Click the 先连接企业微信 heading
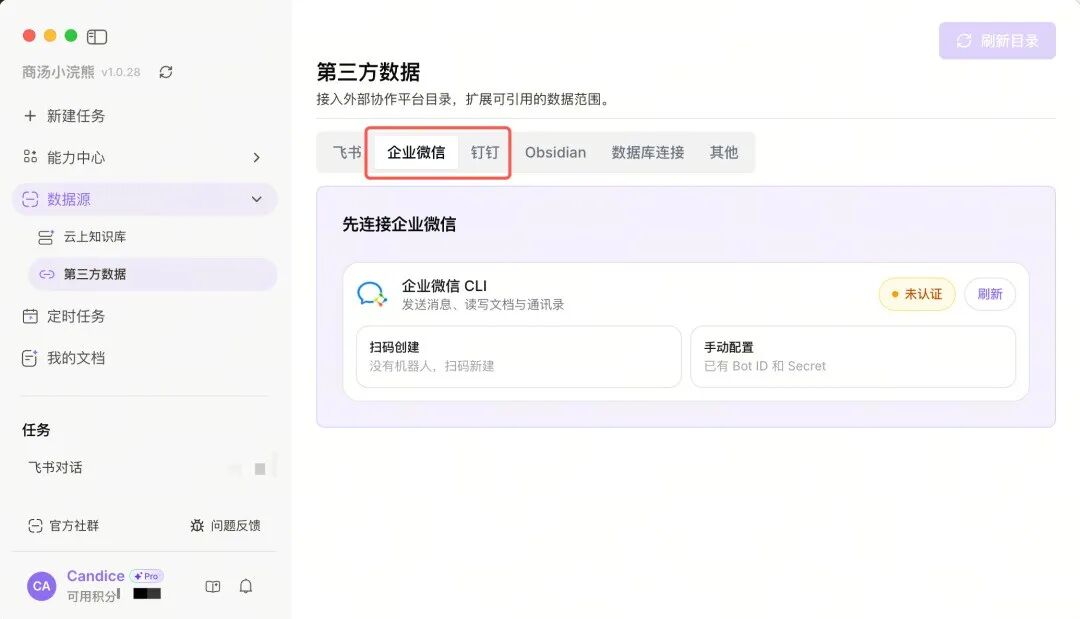The width and height of the screenshot is (1080, 619). [x=399, y=224]
